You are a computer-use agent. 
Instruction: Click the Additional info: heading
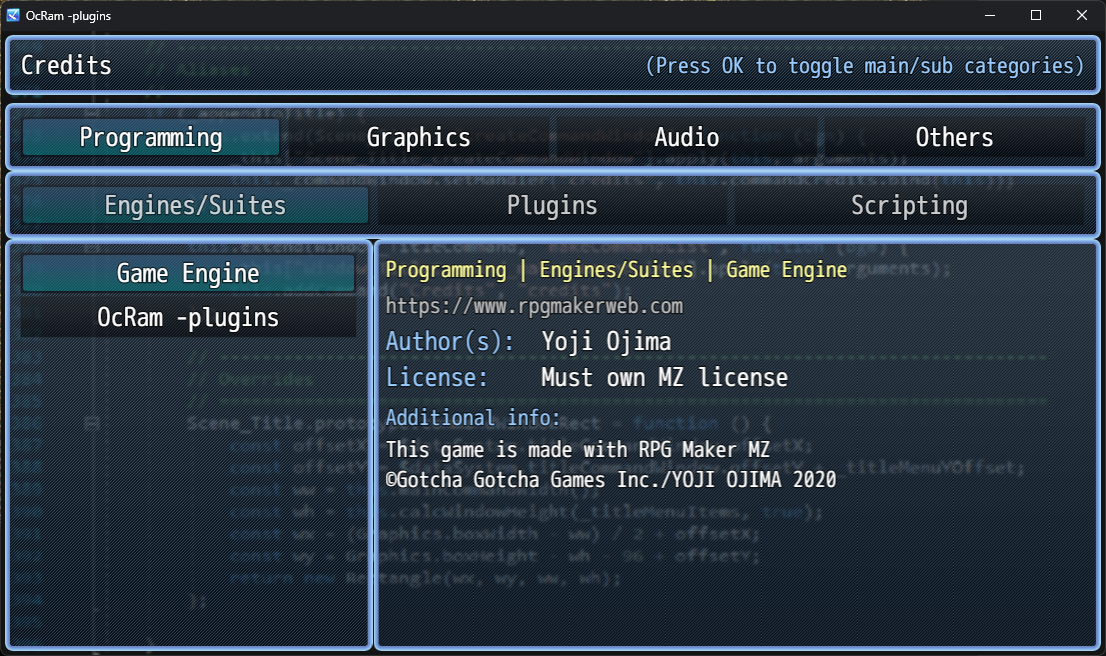(473, 418)
